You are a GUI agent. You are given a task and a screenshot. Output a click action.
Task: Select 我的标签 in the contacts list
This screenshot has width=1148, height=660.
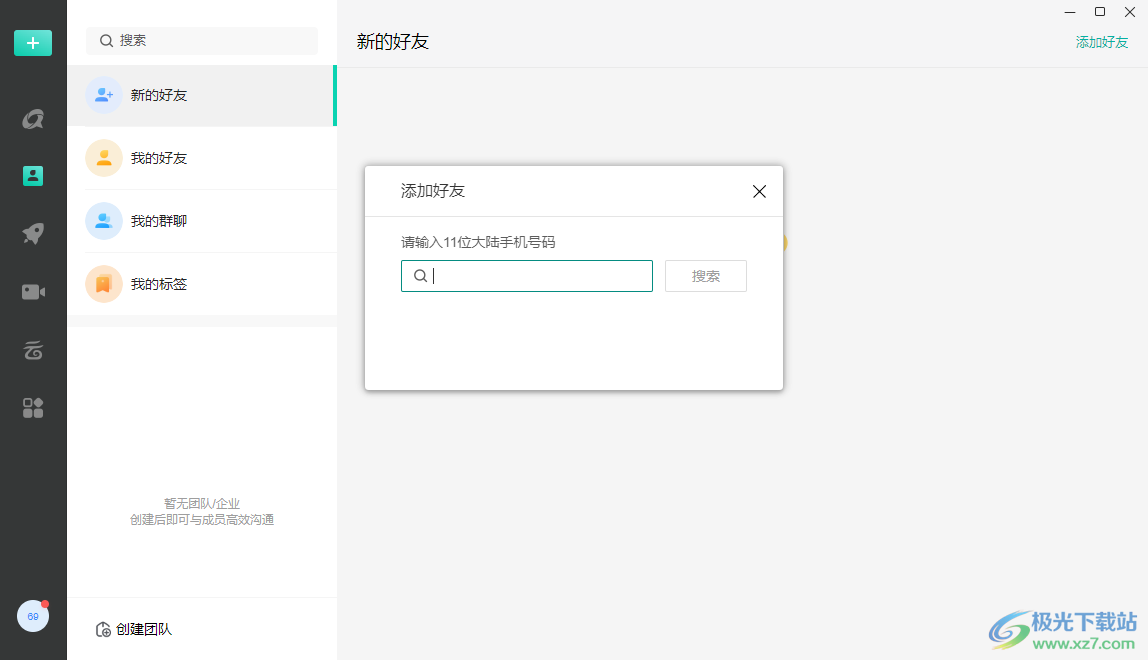202,284
